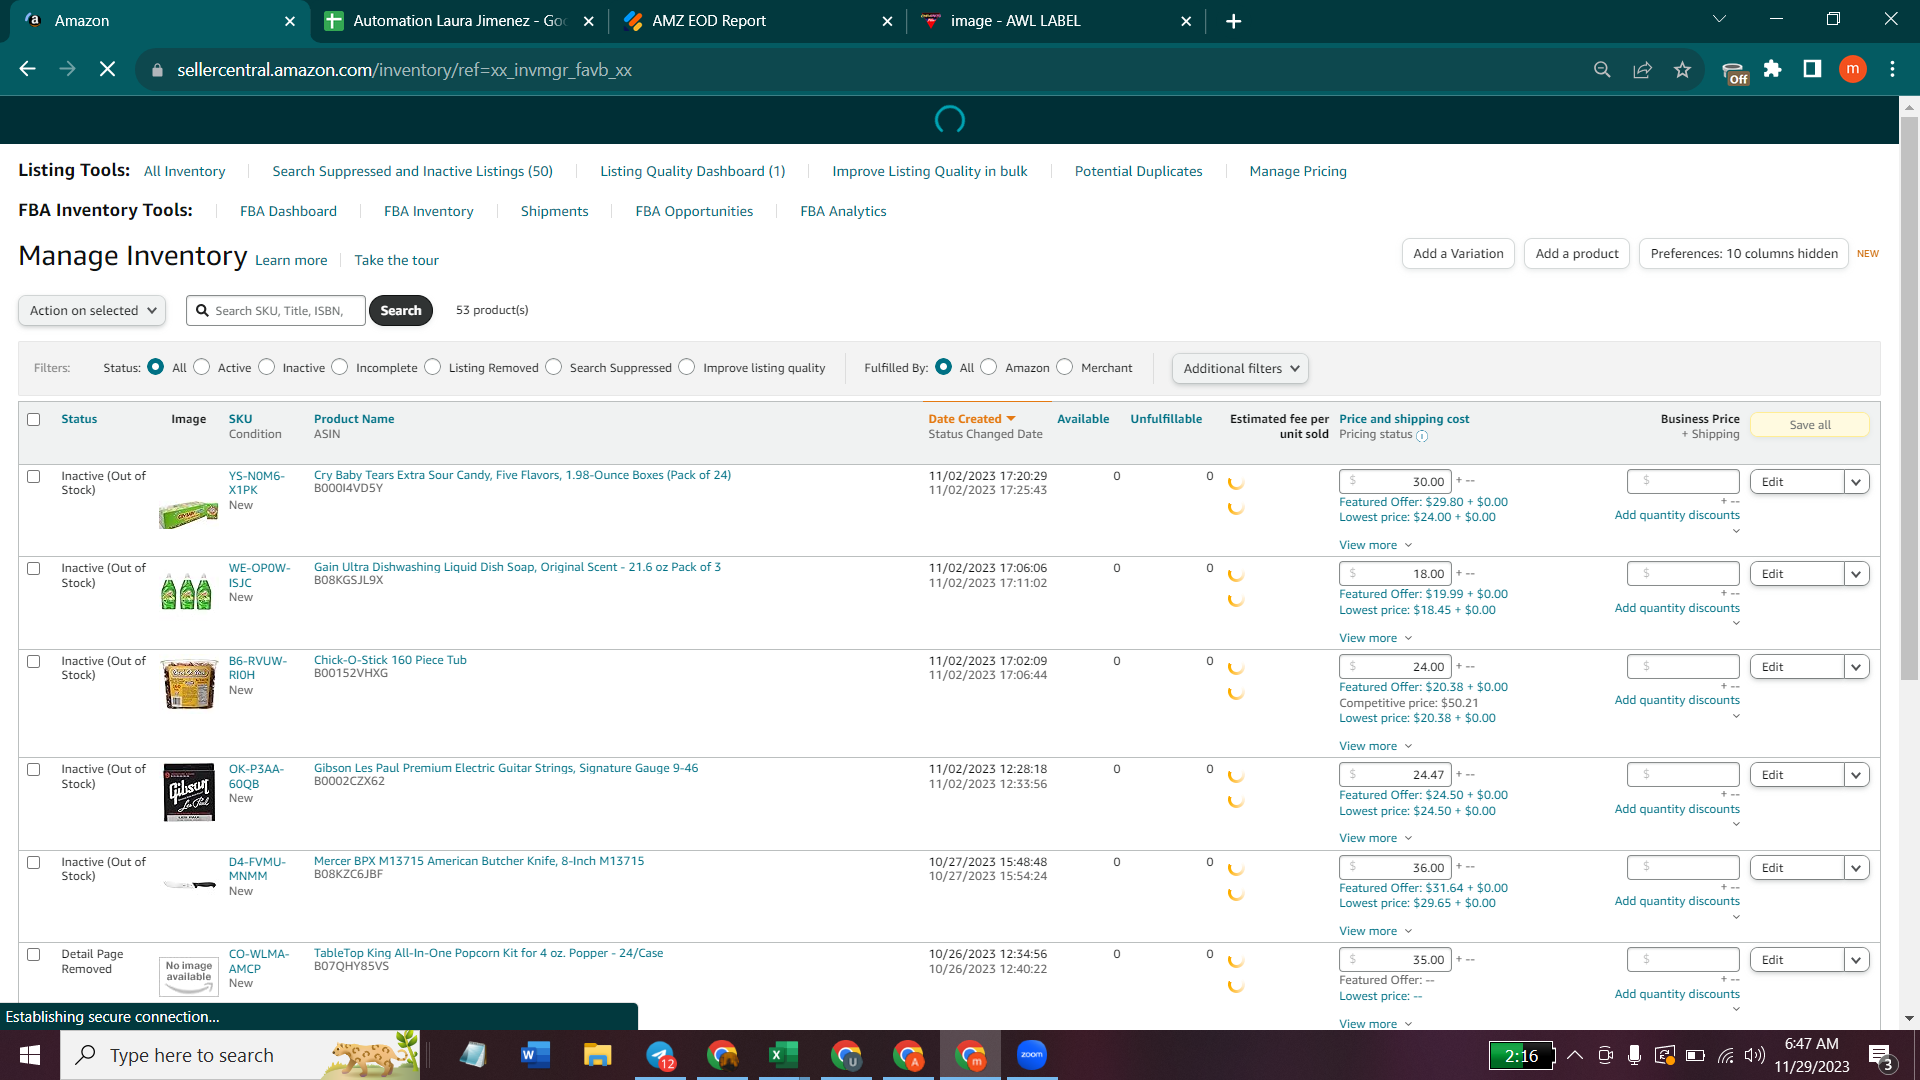The image size is (1920, 1080).
Task: Open the browser zoom magnifier icon
Action: click(x=1602, y=69)
